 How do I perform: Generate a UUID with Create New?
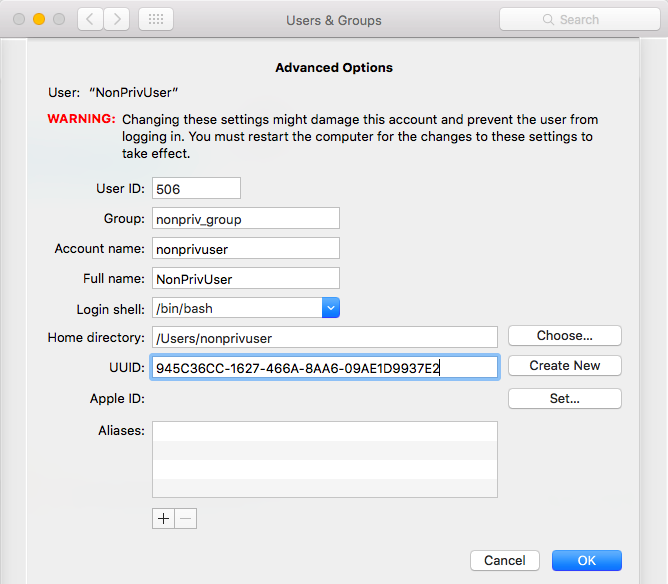(x=564, y=366)
